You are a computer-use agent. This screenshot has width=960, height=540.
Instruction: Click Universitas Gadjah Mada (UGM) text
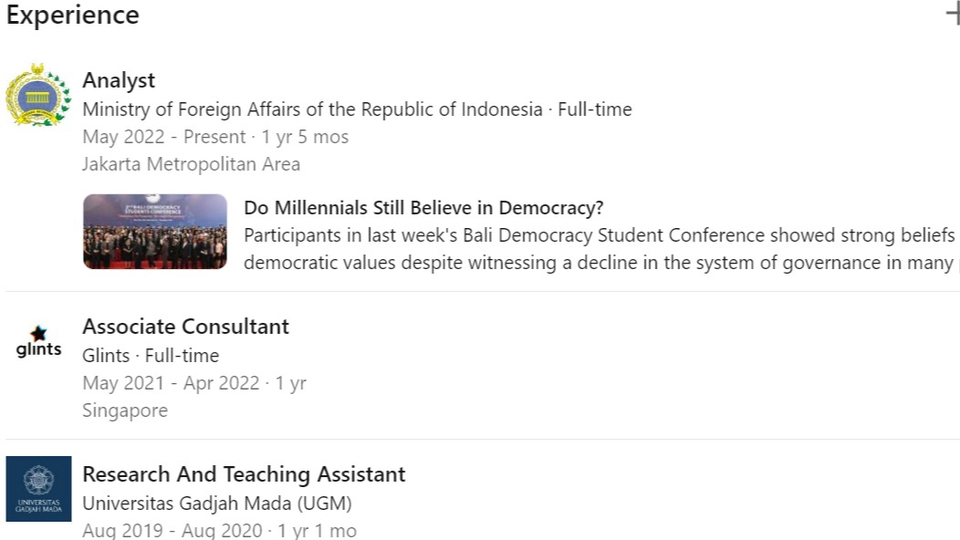[x=216, y=503]
